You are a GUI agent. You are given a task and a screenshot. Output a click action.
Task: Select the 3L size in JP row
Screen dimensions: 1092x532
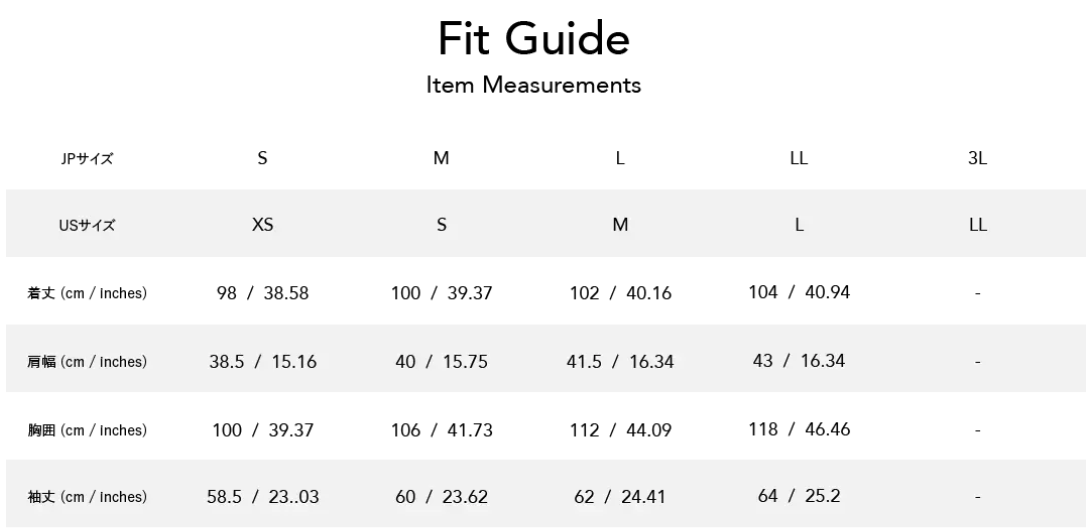[978, 158]
